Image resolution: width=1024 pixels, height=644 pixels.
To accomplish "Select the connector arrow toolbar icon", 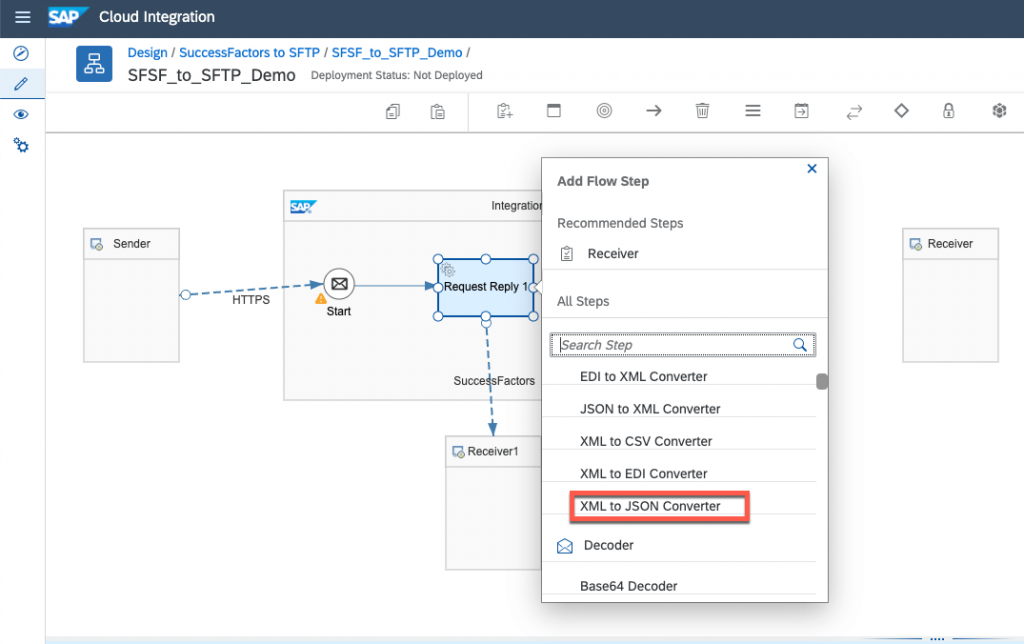I will (654, 110).
